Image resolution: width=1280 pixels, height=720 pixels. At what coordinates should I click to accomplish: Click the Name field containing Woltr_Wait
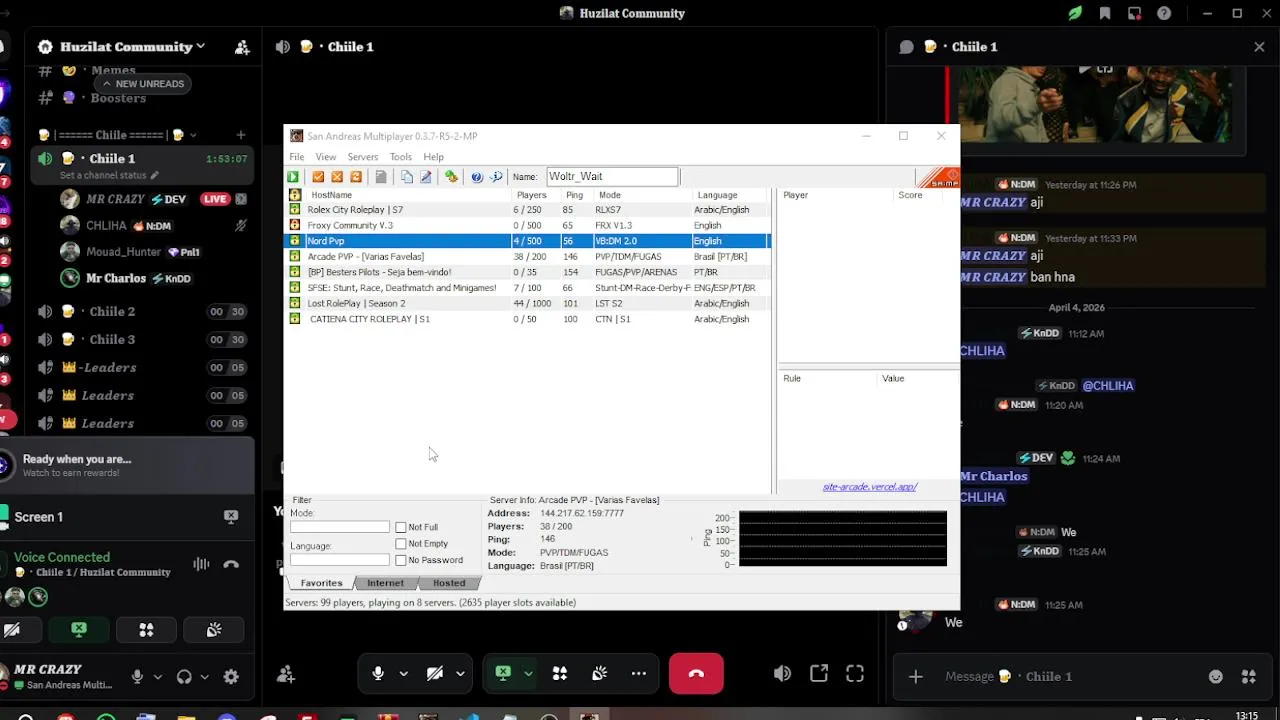pyautogui.click(x=612, y=177)
